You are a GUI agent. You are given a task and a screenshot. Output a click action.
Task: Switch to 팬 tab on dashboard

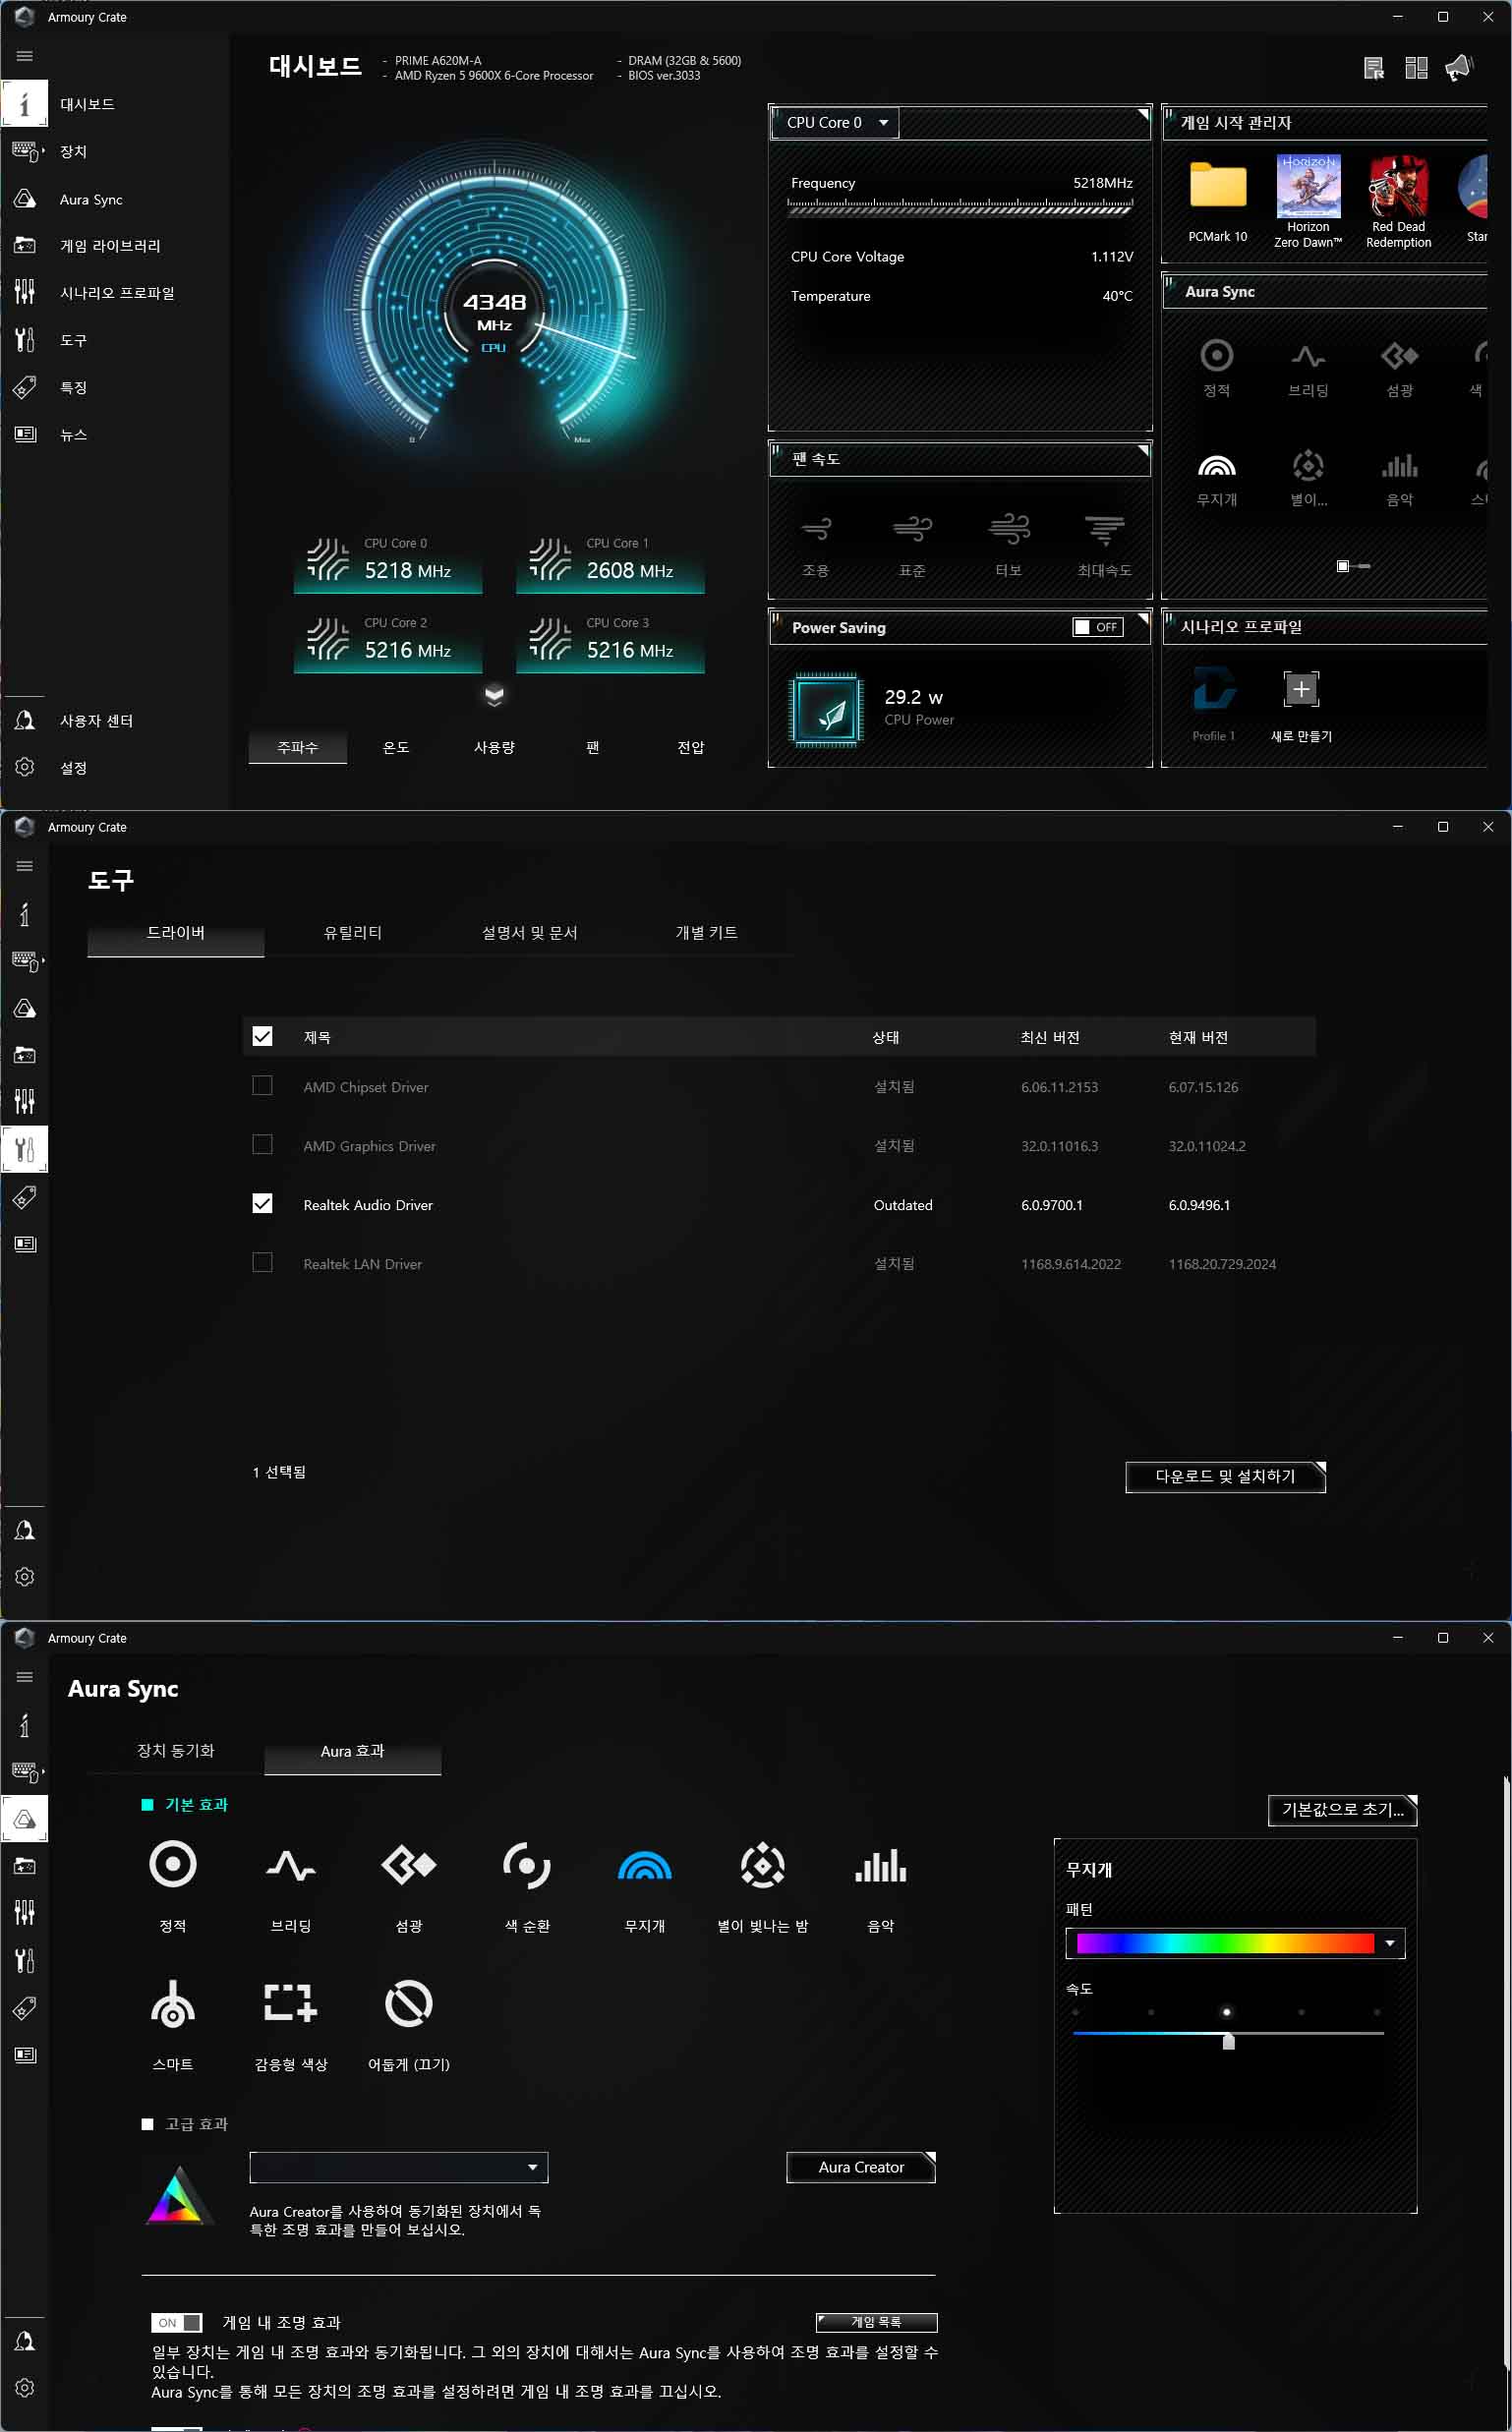(x=592, y=747)
